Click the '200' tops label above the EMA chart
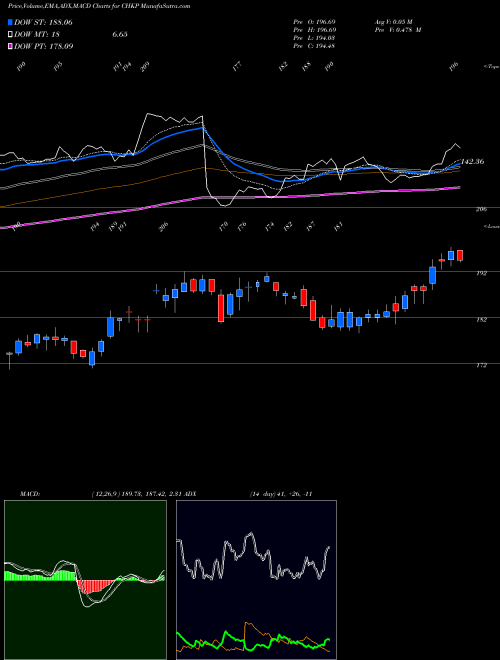The height and width of the screenshot is (660, 500). click(145, 67)
